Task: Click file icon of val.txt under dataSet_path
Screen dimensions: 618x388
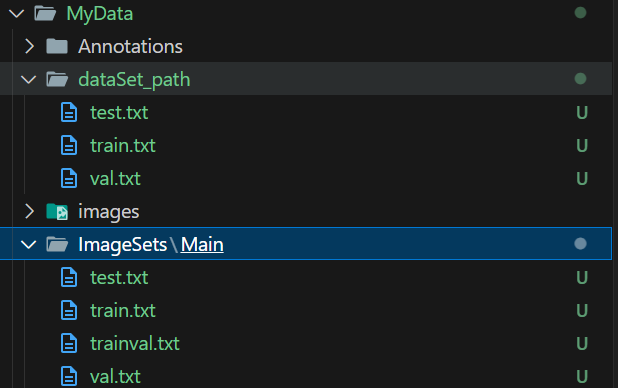Action: coord(69,178)
